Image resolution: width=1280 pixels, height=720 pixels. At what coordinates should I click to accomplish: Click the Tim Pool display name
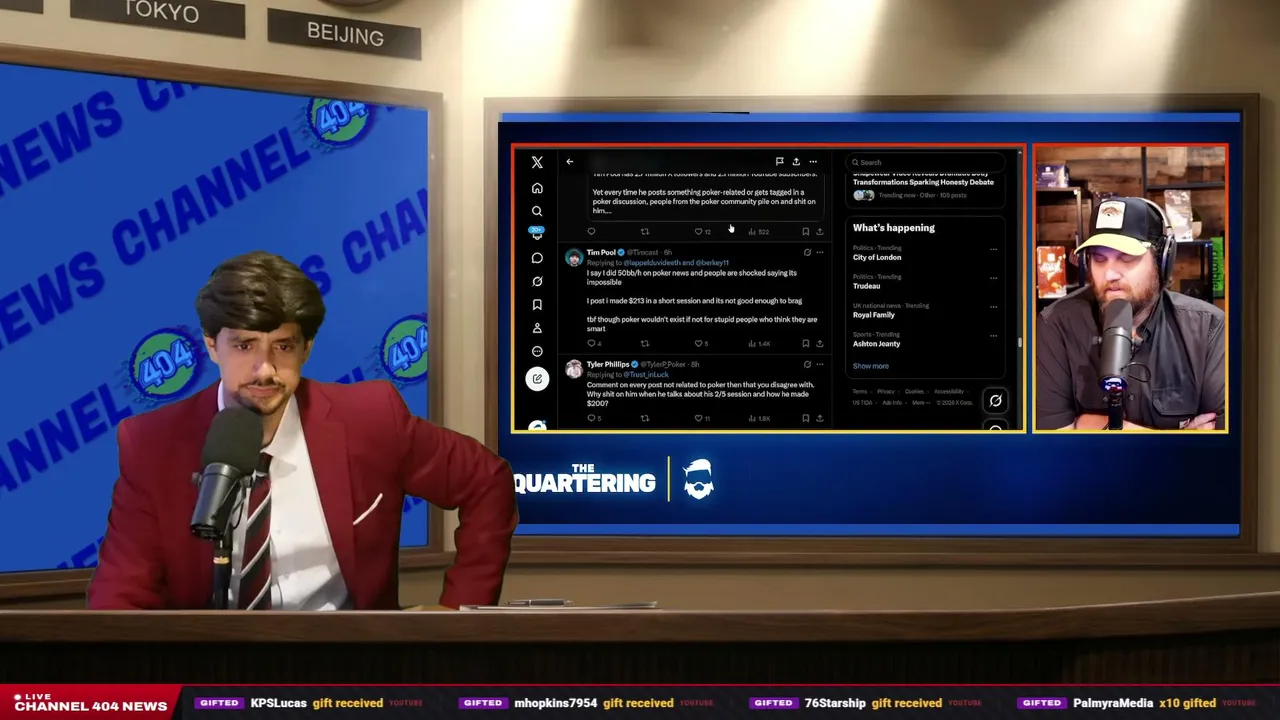(601, 252)
